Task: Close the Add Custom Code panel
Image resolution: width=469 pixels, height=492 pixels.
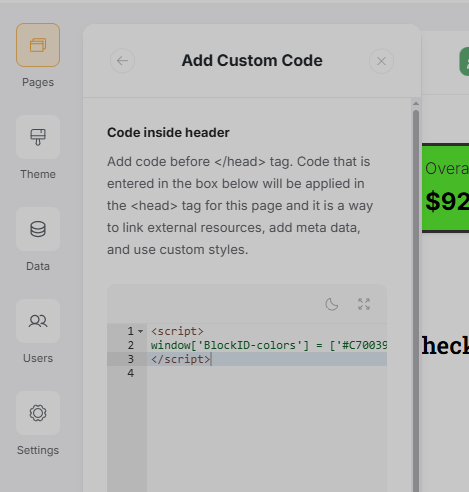Action: (x=381, y=61)
